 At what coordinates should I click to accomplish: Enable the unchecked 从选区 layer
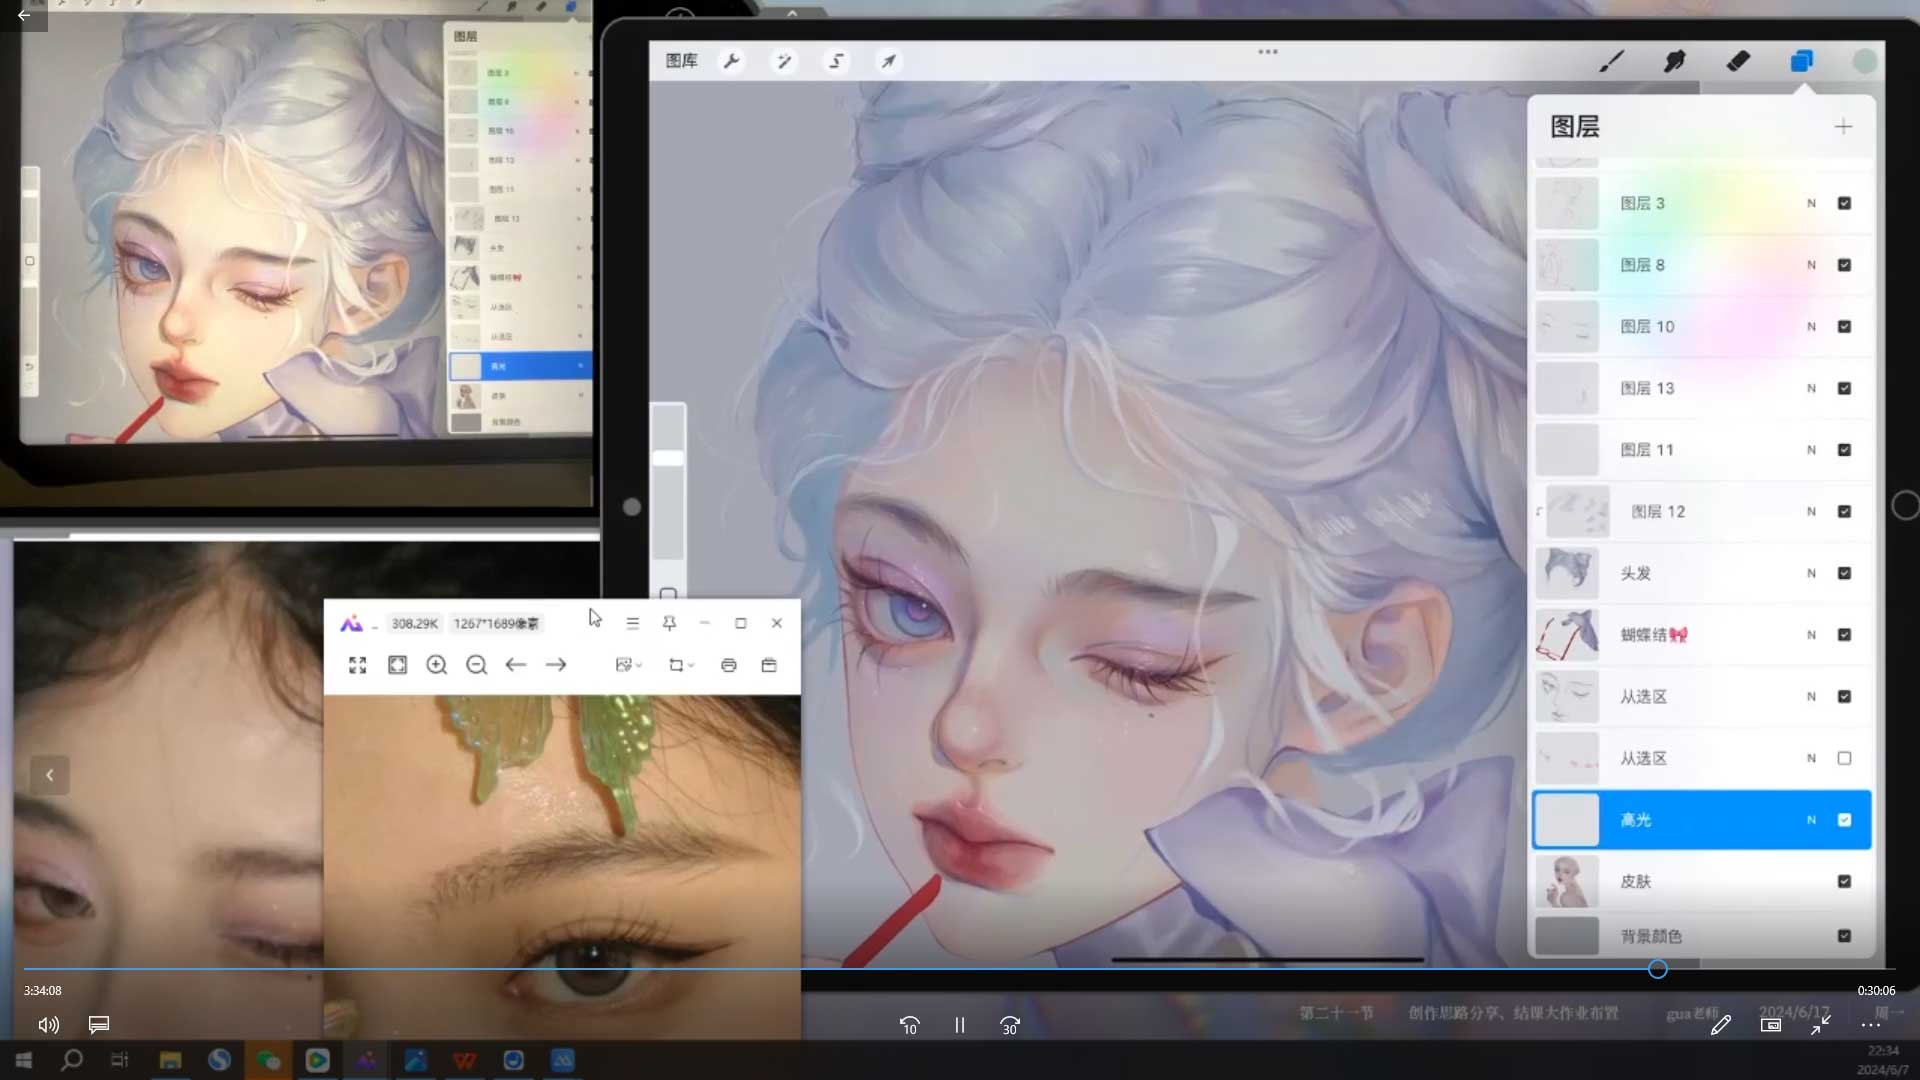pos(1844,758)
